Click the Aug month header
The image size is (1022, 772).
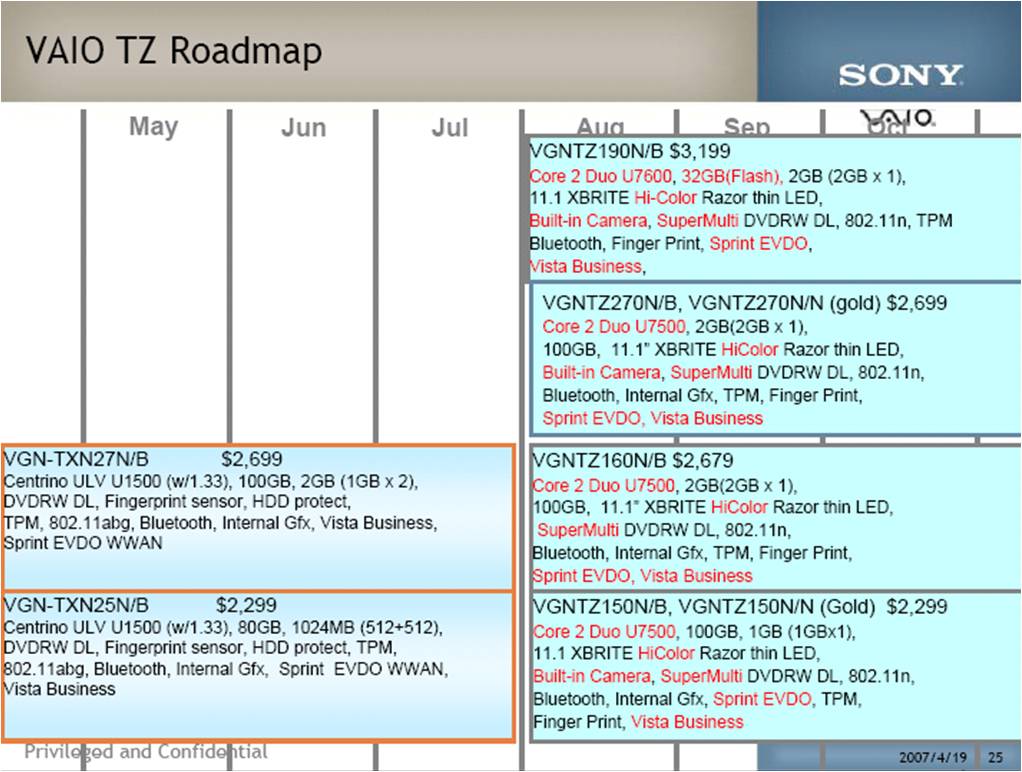pyautogui.click(x=600, y=127)
